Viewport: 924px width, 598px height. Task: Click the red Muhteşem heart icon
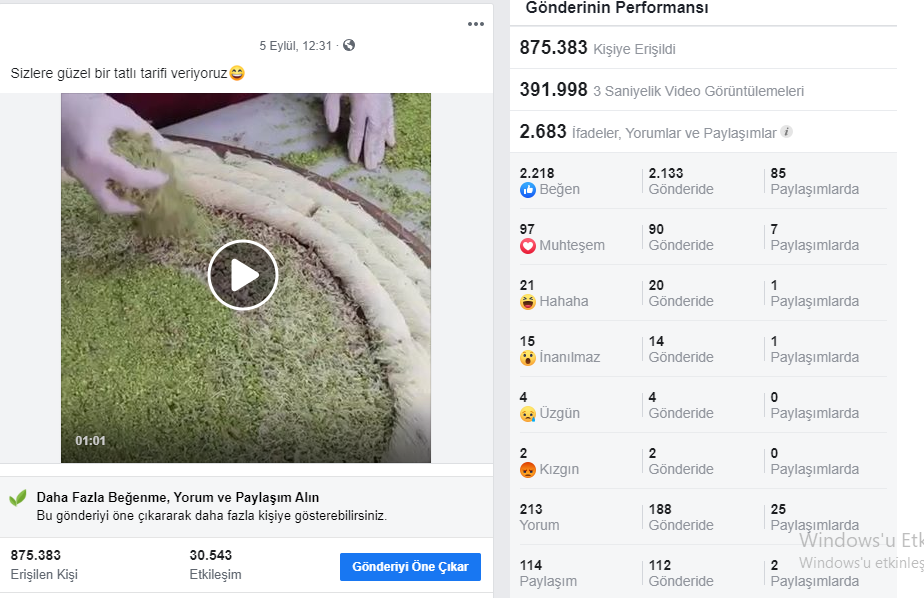coord(527,246)
